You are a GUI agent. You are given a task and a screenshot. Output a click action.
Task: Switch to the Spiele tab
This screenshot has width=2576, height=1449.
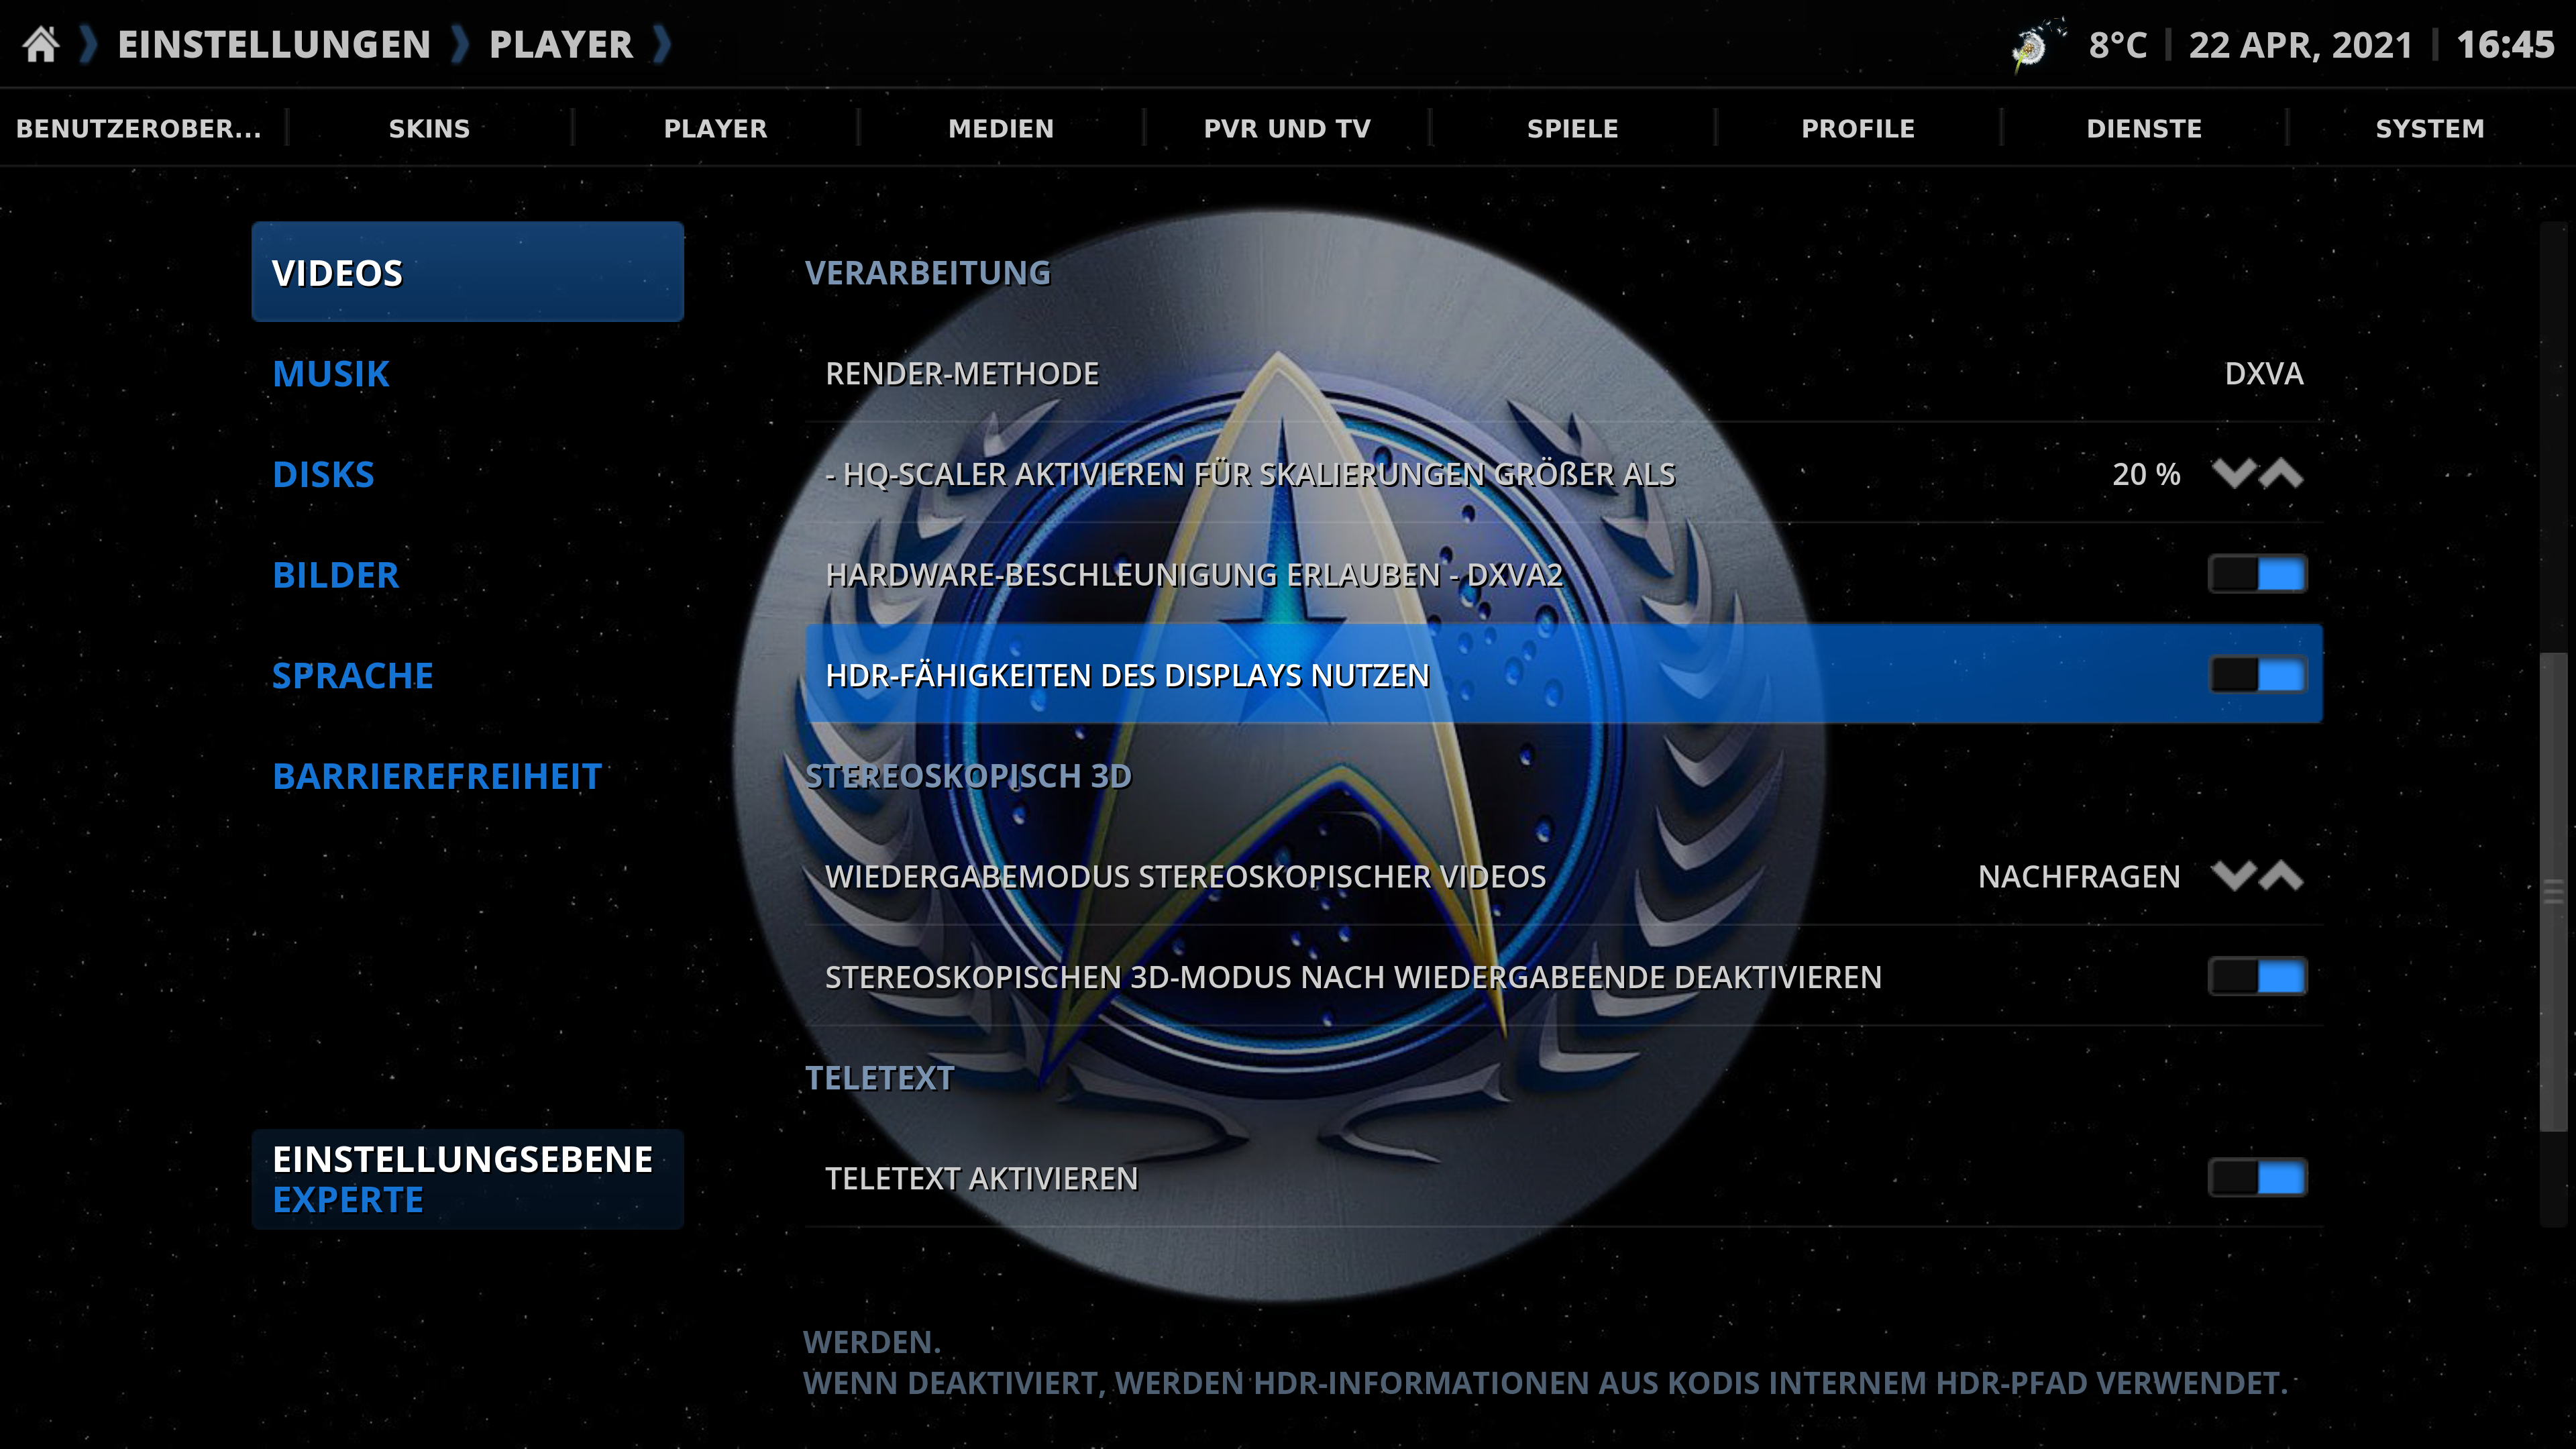[x=1572, y=128]
